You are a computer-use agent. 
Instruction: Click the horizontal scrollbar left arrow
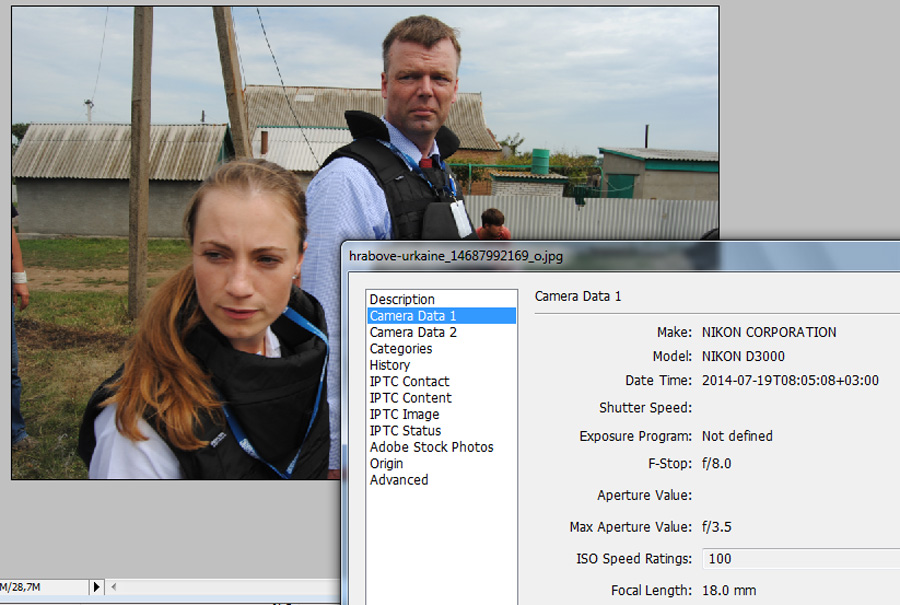pyautogui.click(x=114, y=587)
